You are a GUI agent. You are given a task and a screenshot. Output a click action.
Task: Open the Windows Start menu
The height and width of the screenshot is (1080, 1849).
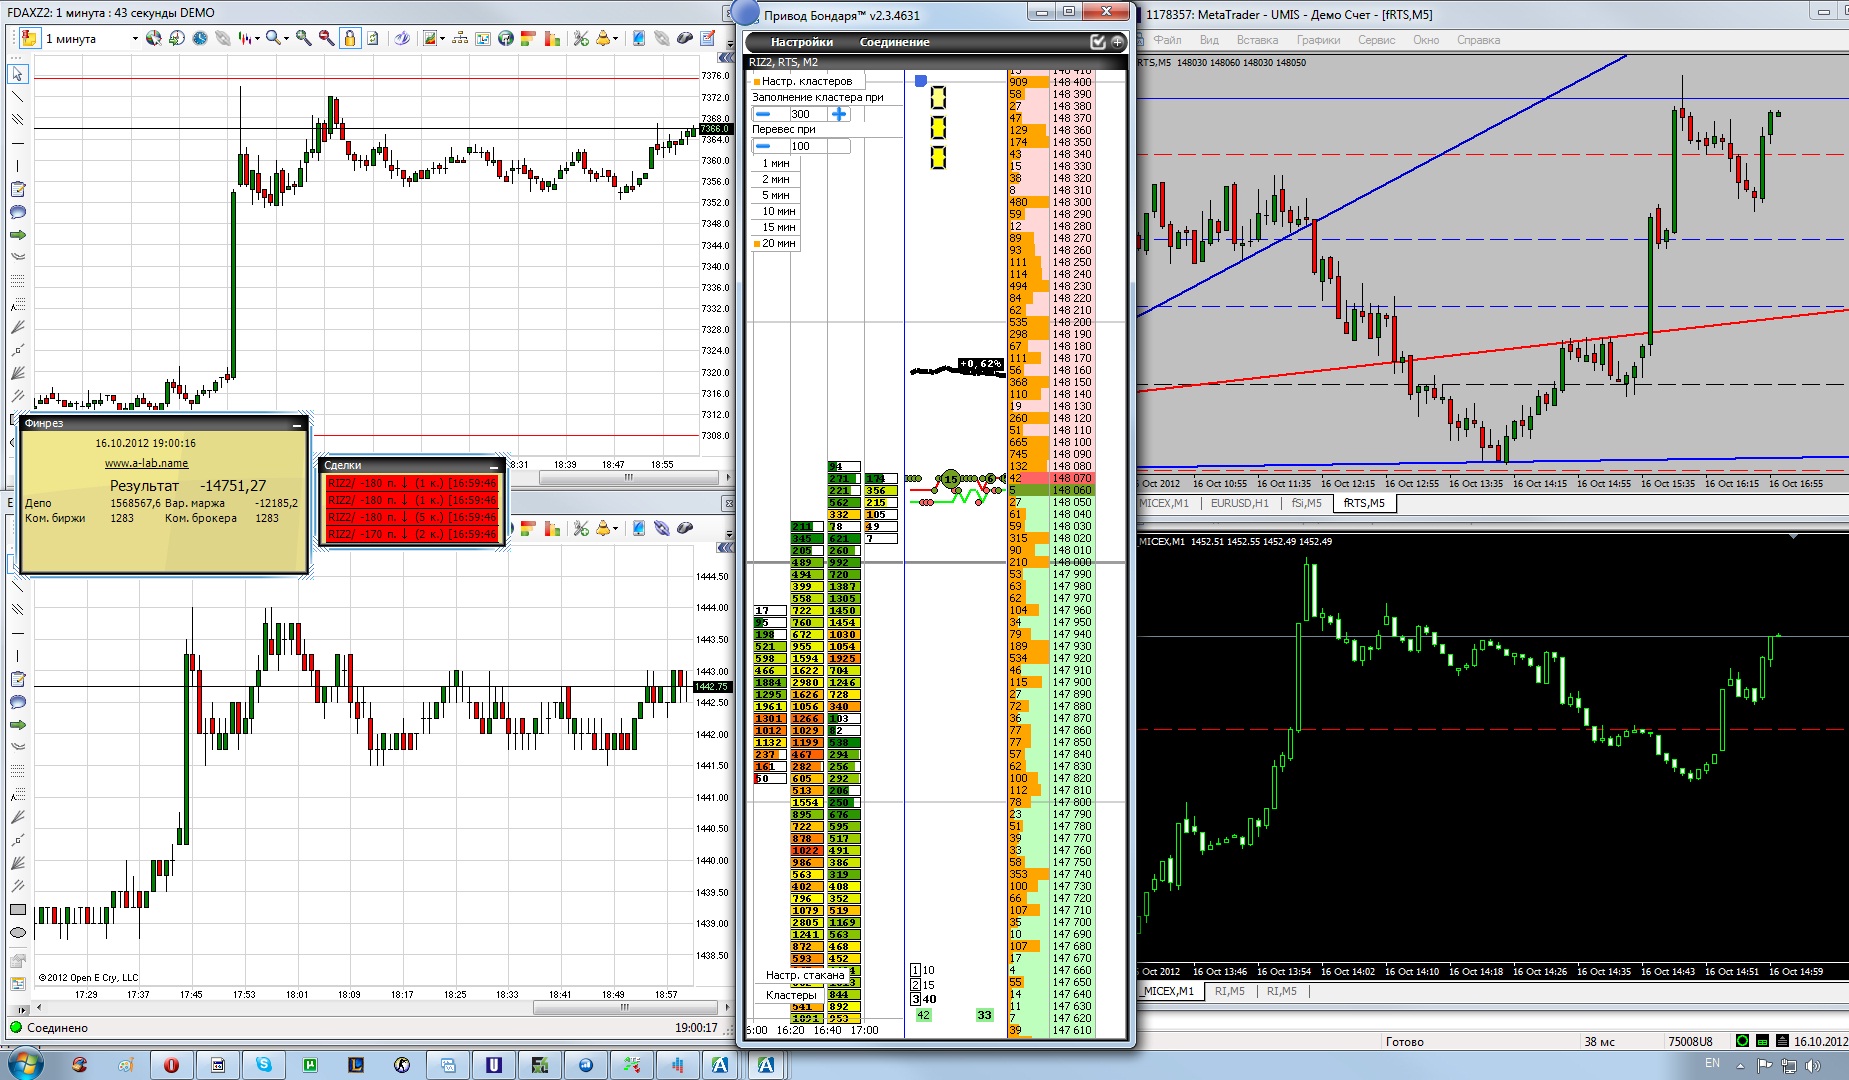click(x=24, y=1064)
